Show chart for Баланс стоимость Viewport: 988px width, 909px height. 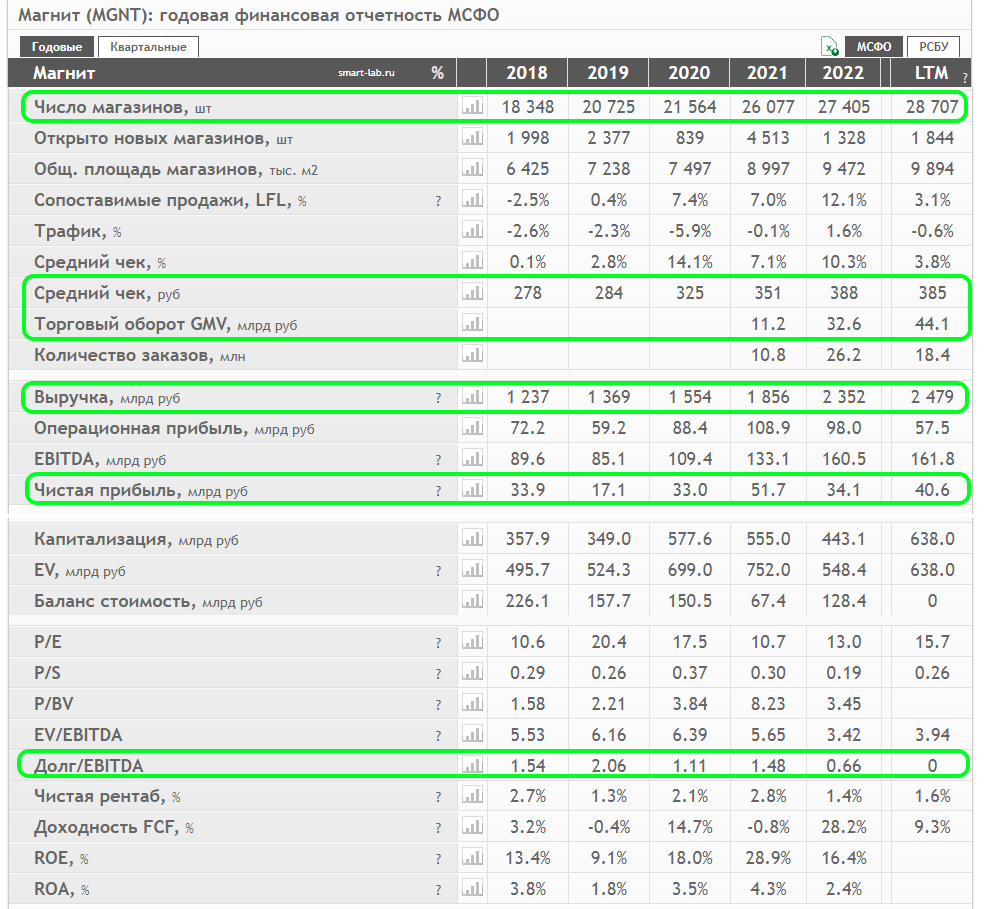coord(472,600)
